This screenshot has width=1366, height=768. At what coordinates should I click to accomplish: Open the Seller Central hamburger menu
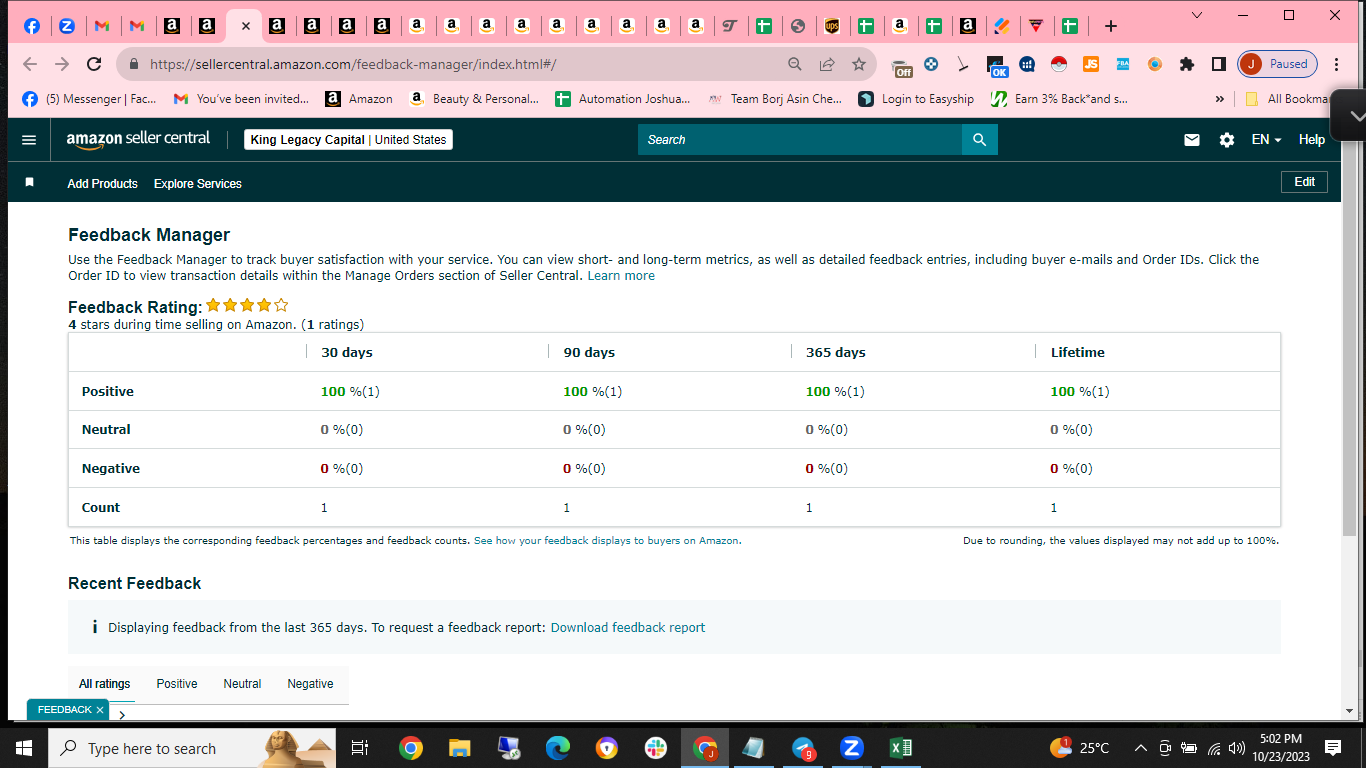[x=29, y=140]
